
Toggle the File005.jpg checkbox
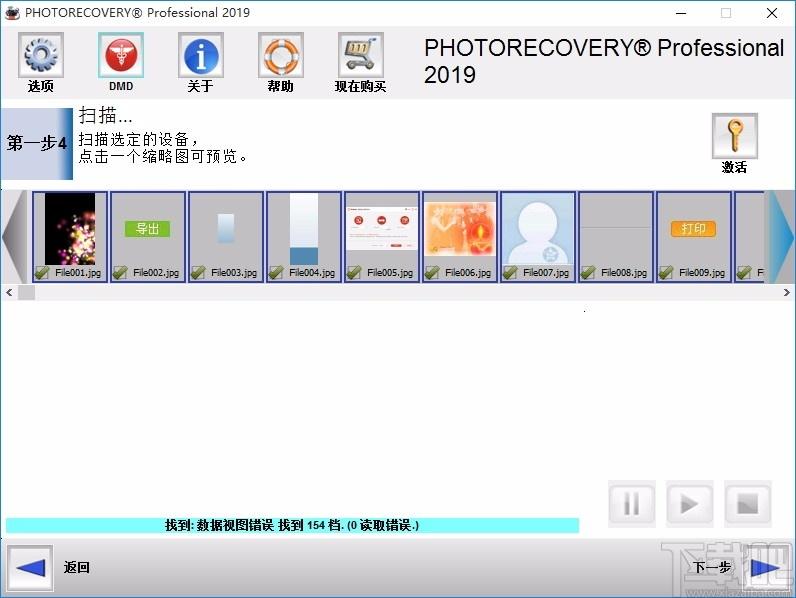[x=354, y=272]
